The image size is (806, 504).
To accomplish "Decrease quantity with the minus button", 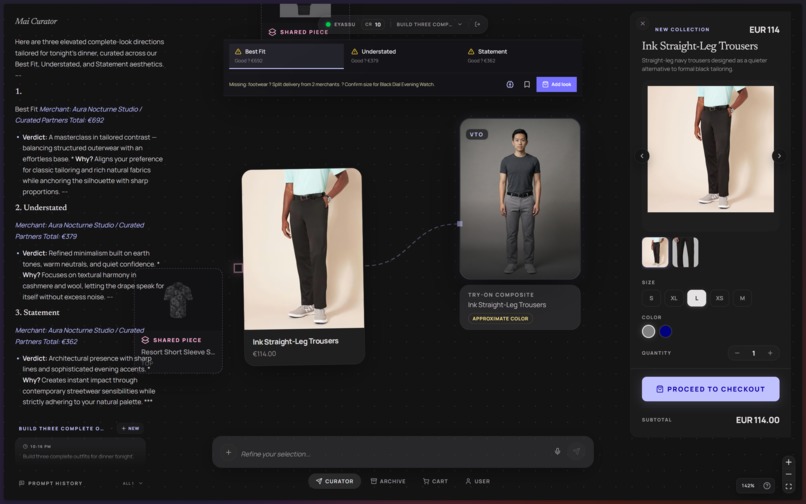I will [737, 353].
